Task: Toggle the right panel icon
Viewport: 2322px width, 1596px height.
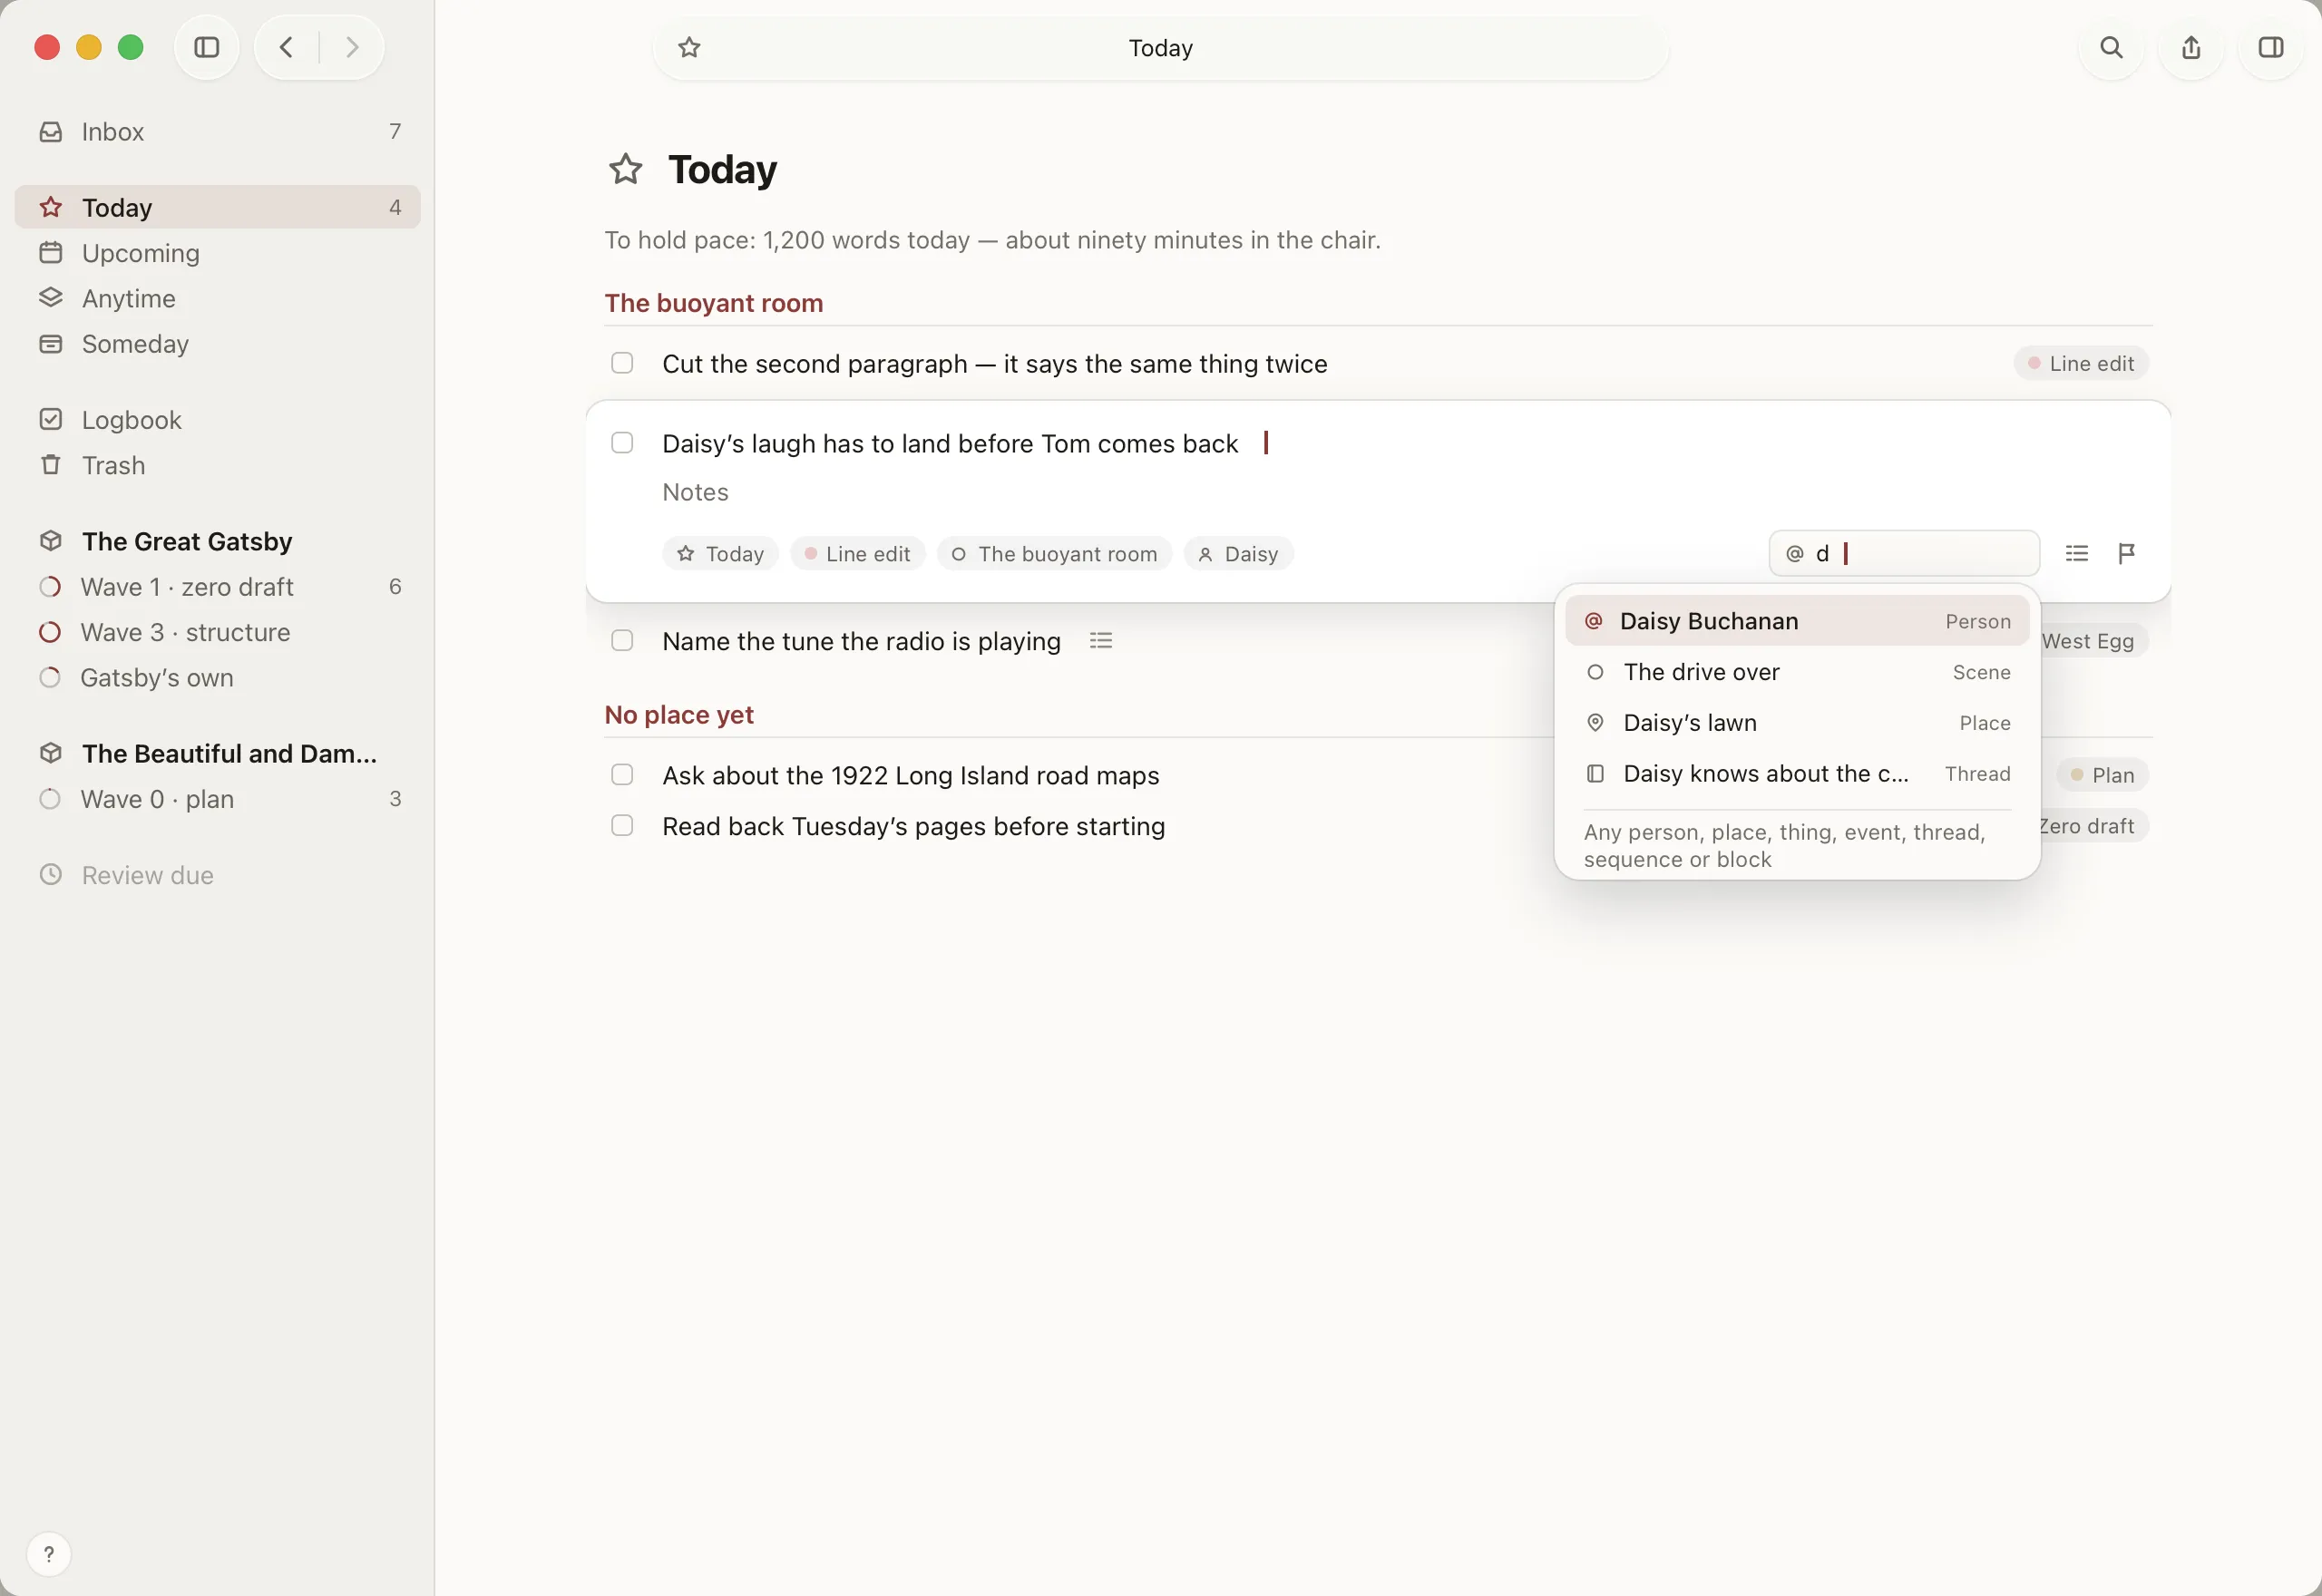Action: [x=2271, y=47]
